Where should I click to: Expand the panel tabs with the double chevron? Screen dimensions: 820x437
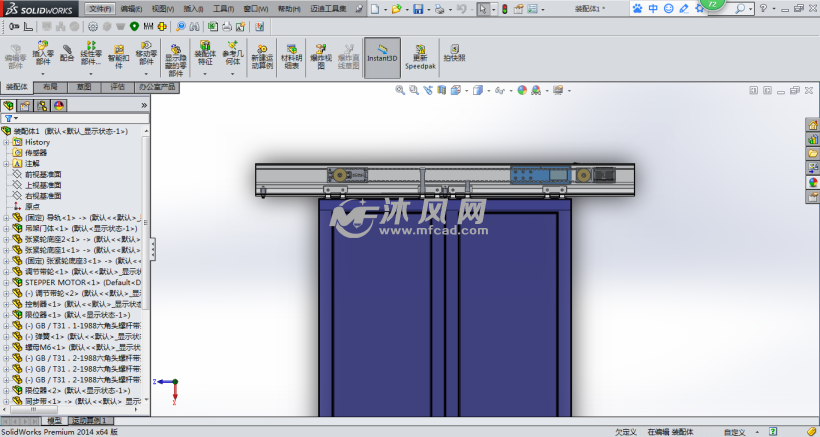point(144,106)
